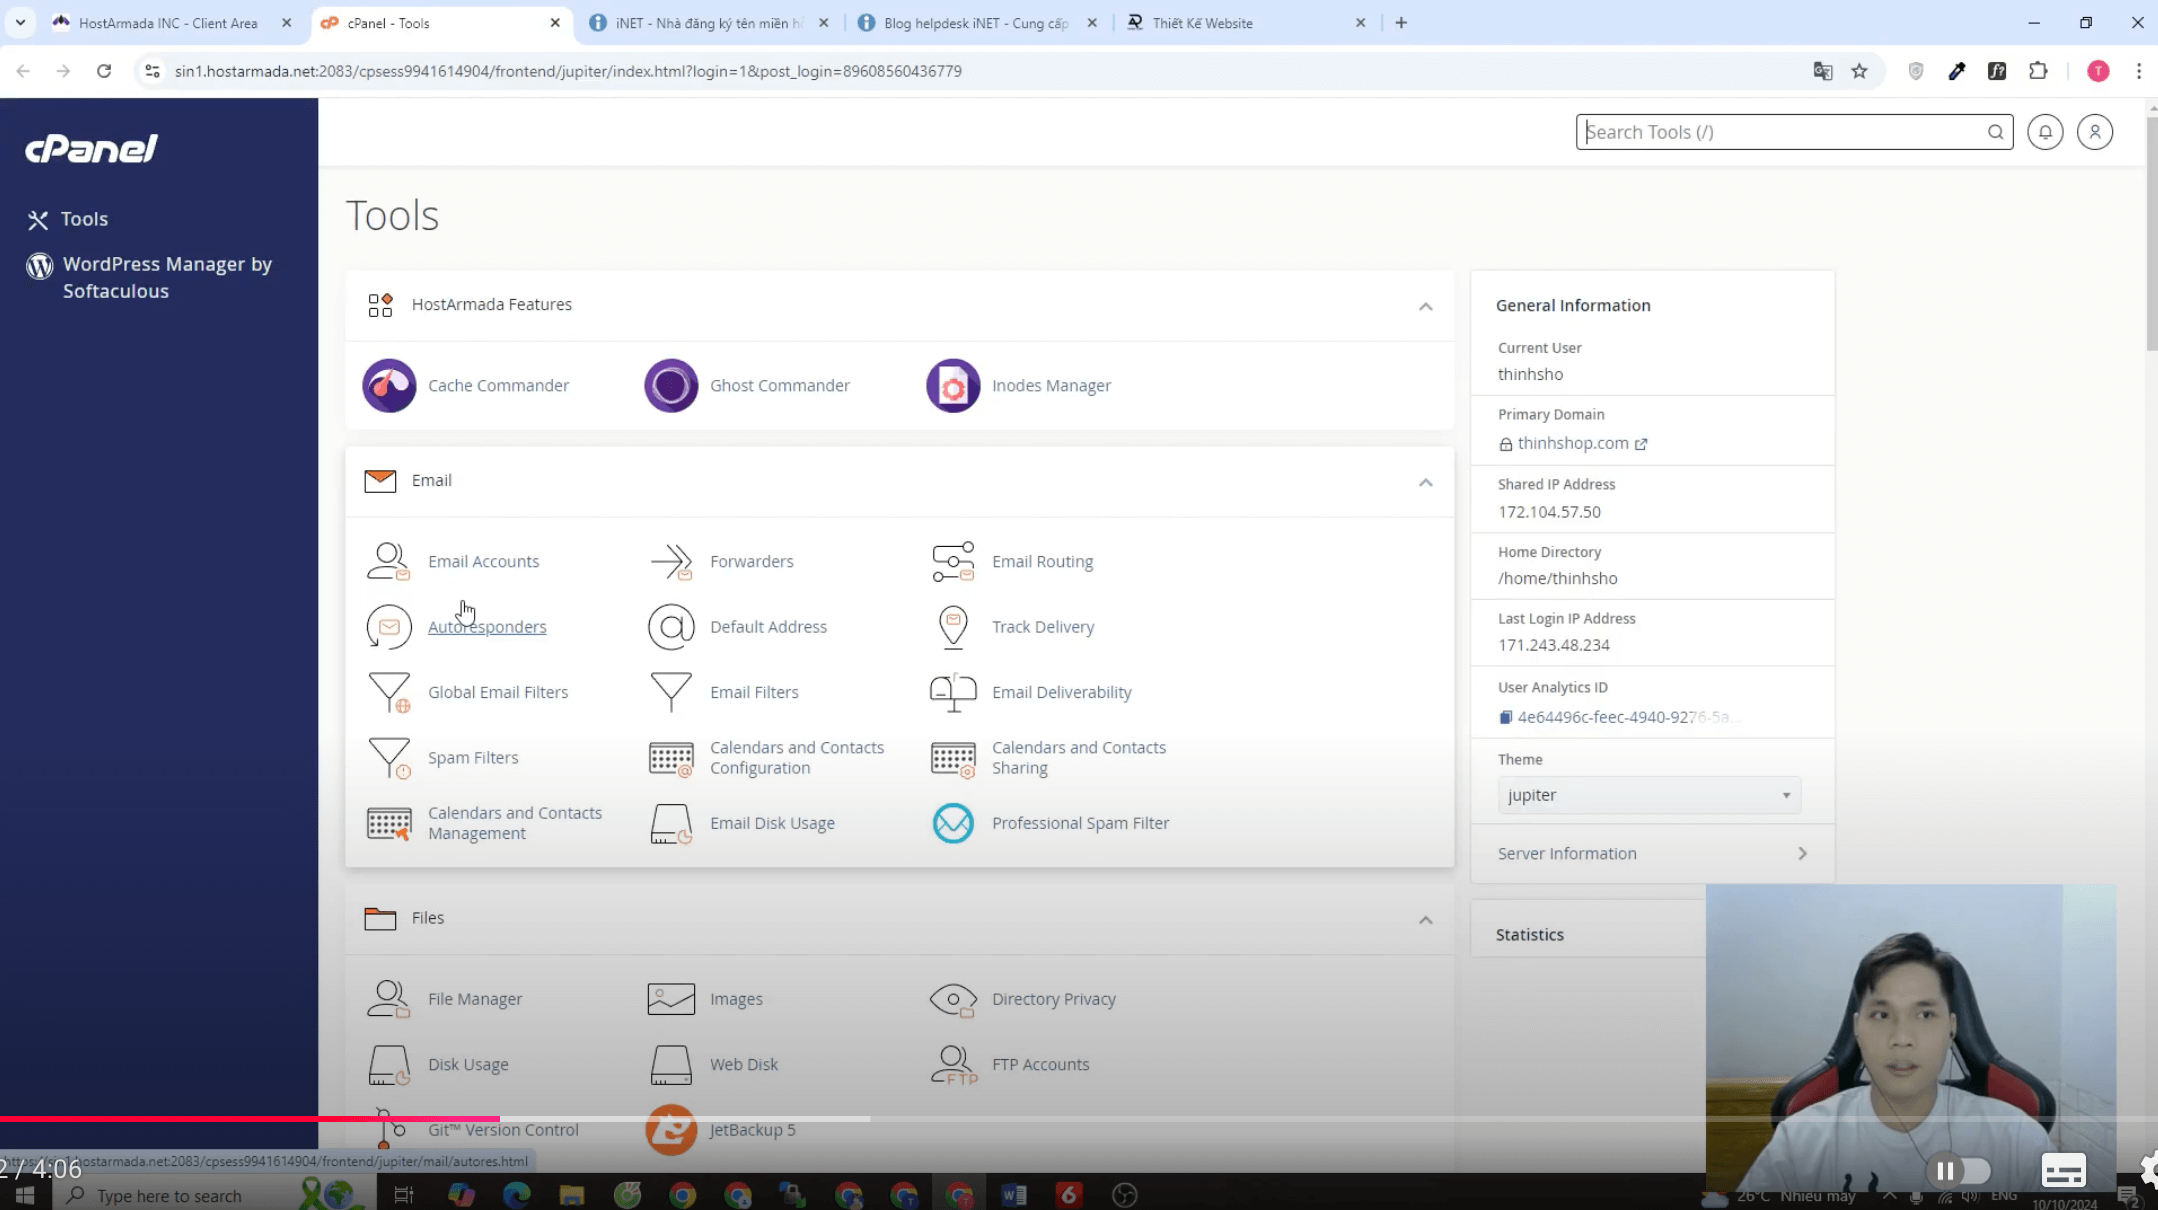Open Professional Spam Filter
2158x1210 pixels.
(x=1080, y=822)
